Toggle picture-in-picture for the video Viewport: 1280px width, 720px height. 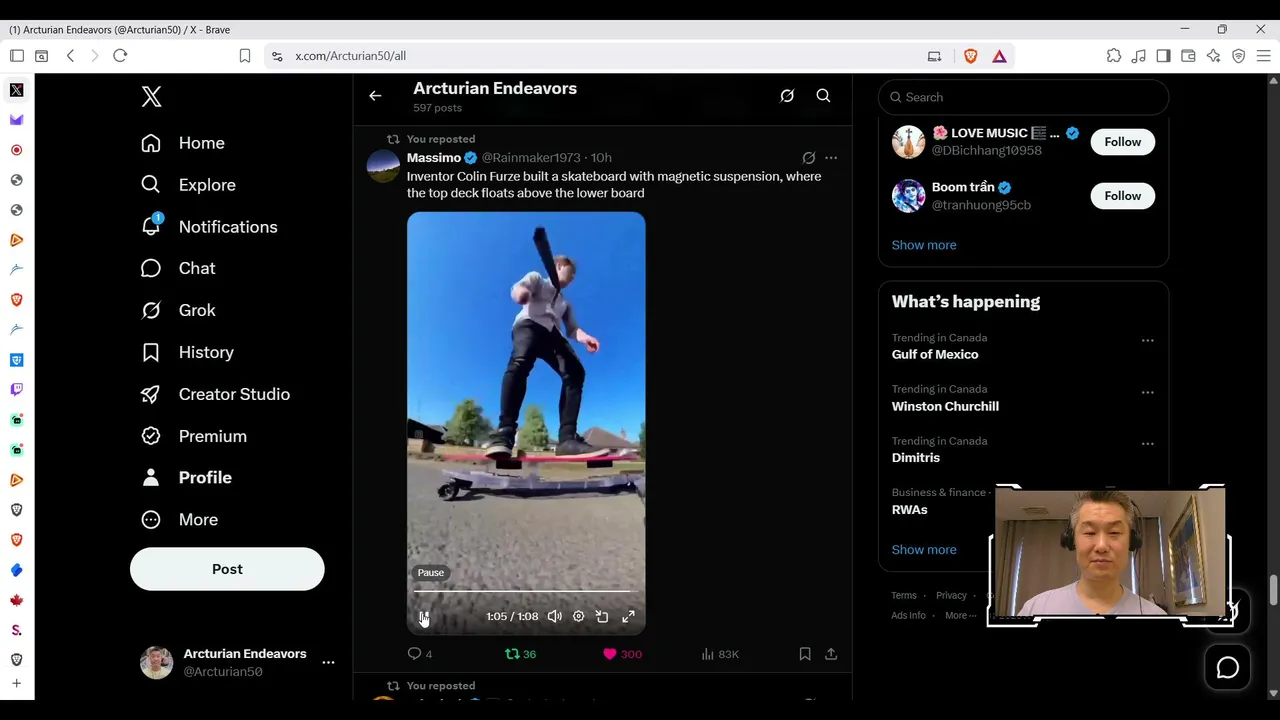pyautogui.click(x=602, y=617)
